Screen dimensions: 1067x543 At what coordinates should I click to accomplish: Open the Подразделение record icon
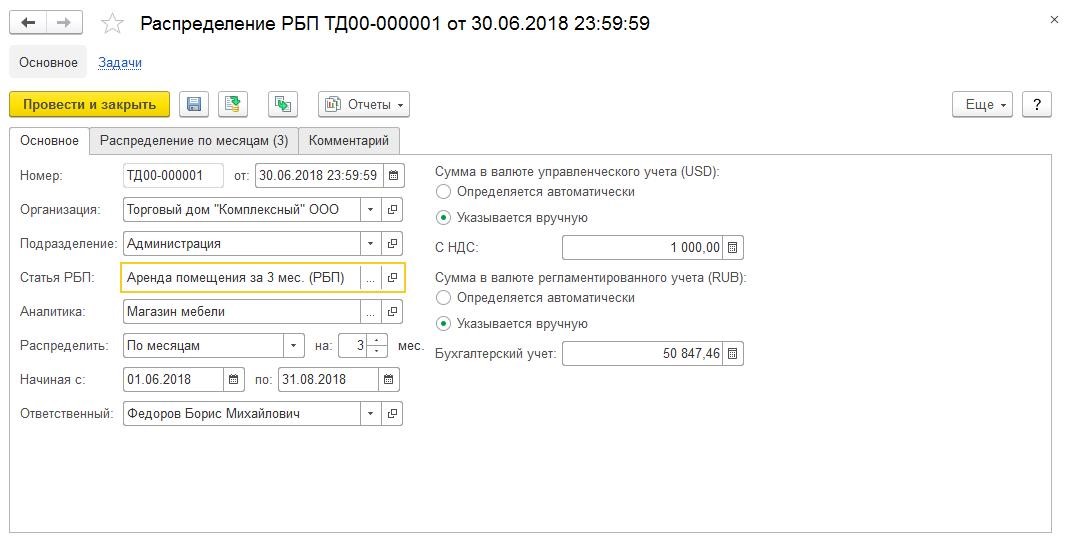392,244
